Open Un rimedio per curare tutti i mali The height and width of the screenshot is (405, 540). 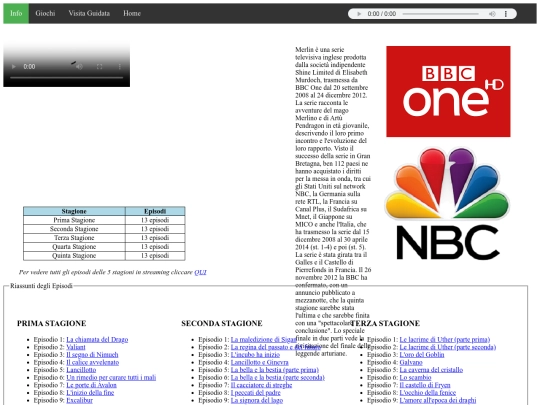coord(111,377)
